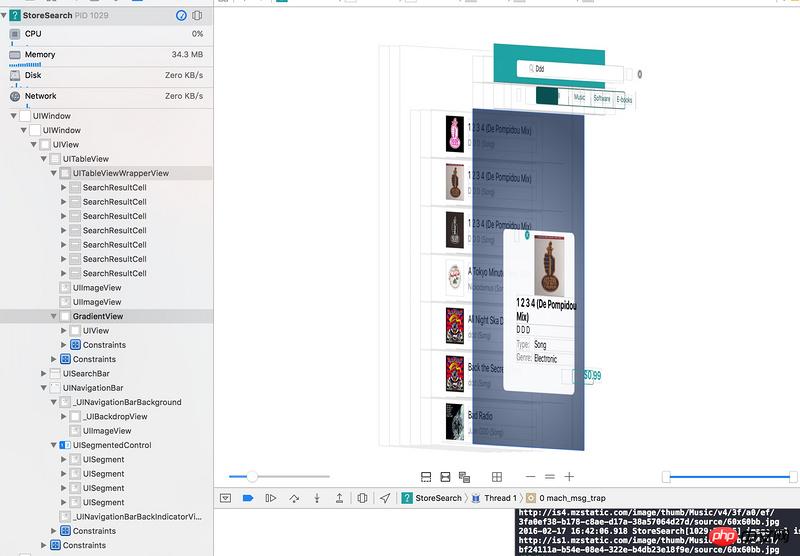Select UIImageView under _UINavigationBarBackground
The image size is (800, 556).
click(107, 431)
